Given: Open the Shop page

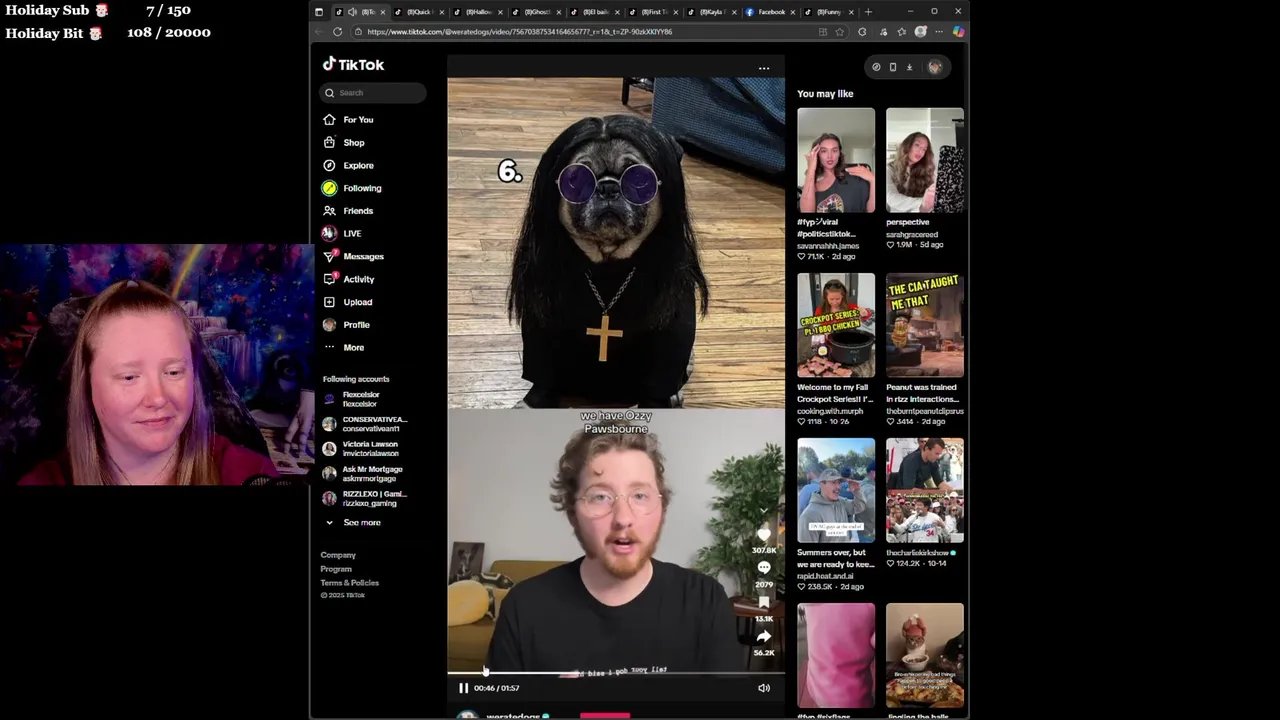Looking at the screenshot, I should click(x=343, y=143).
